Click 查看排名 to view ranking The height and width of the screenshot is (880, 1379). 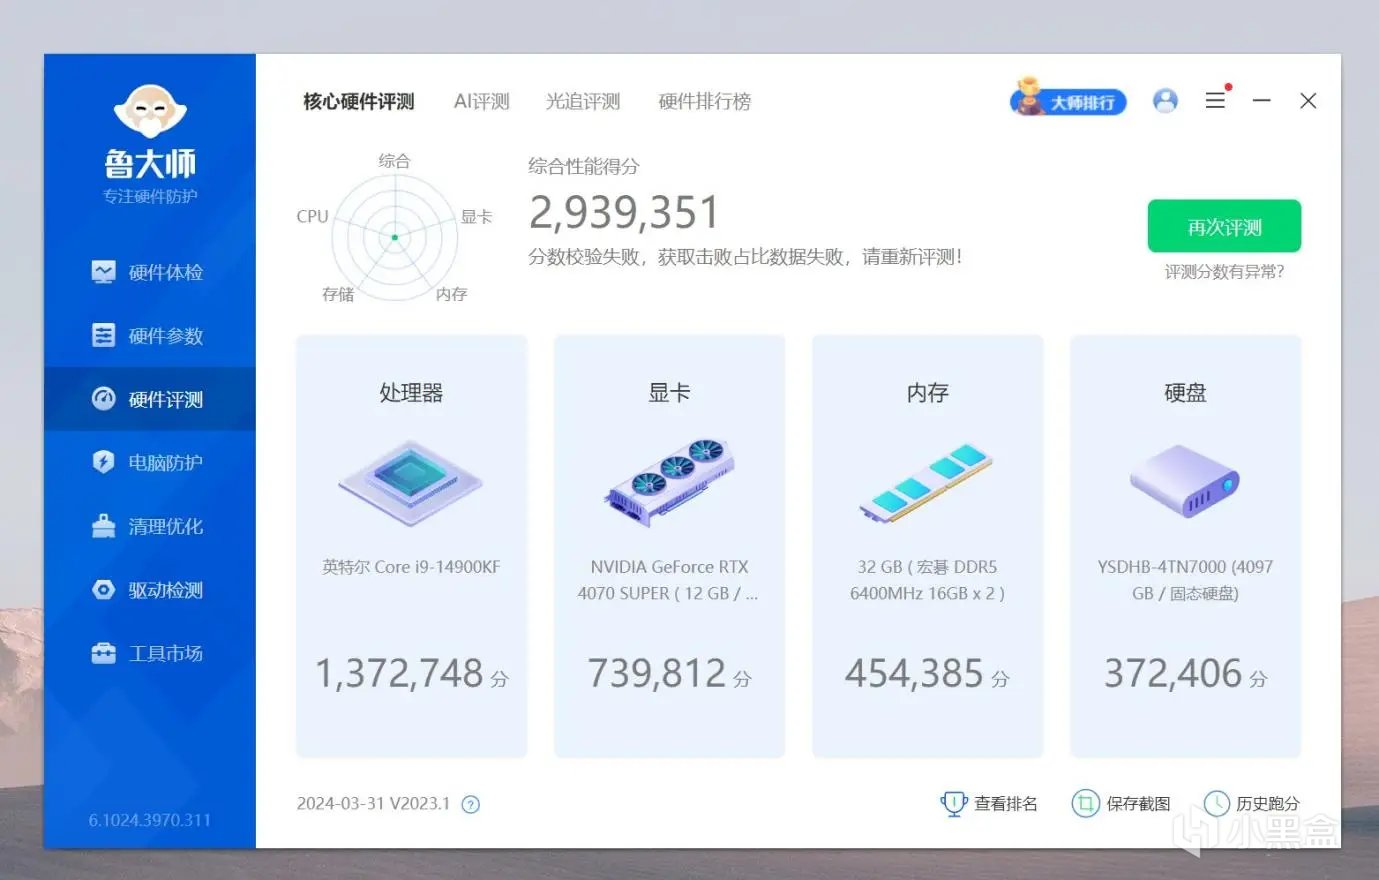989,803
